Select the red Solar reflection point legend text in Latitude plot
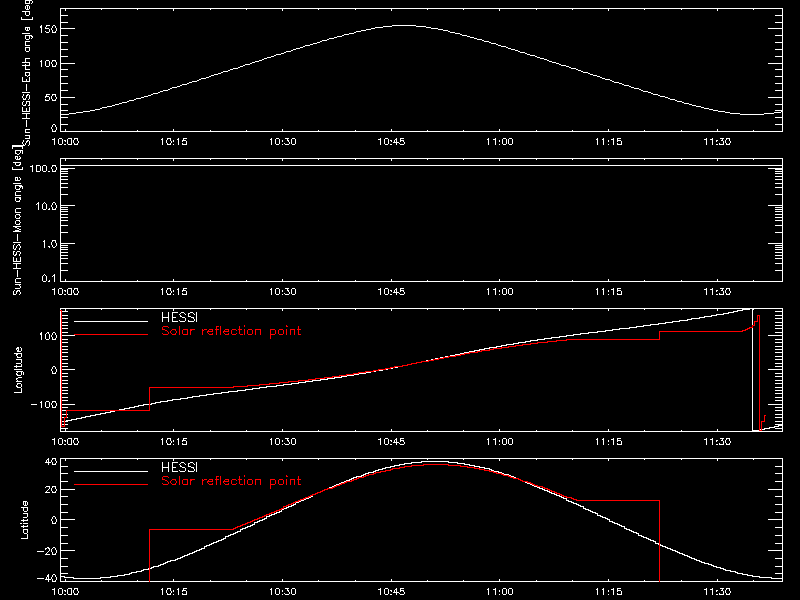This screenshot has height=600, width=800. pos(231,481)
